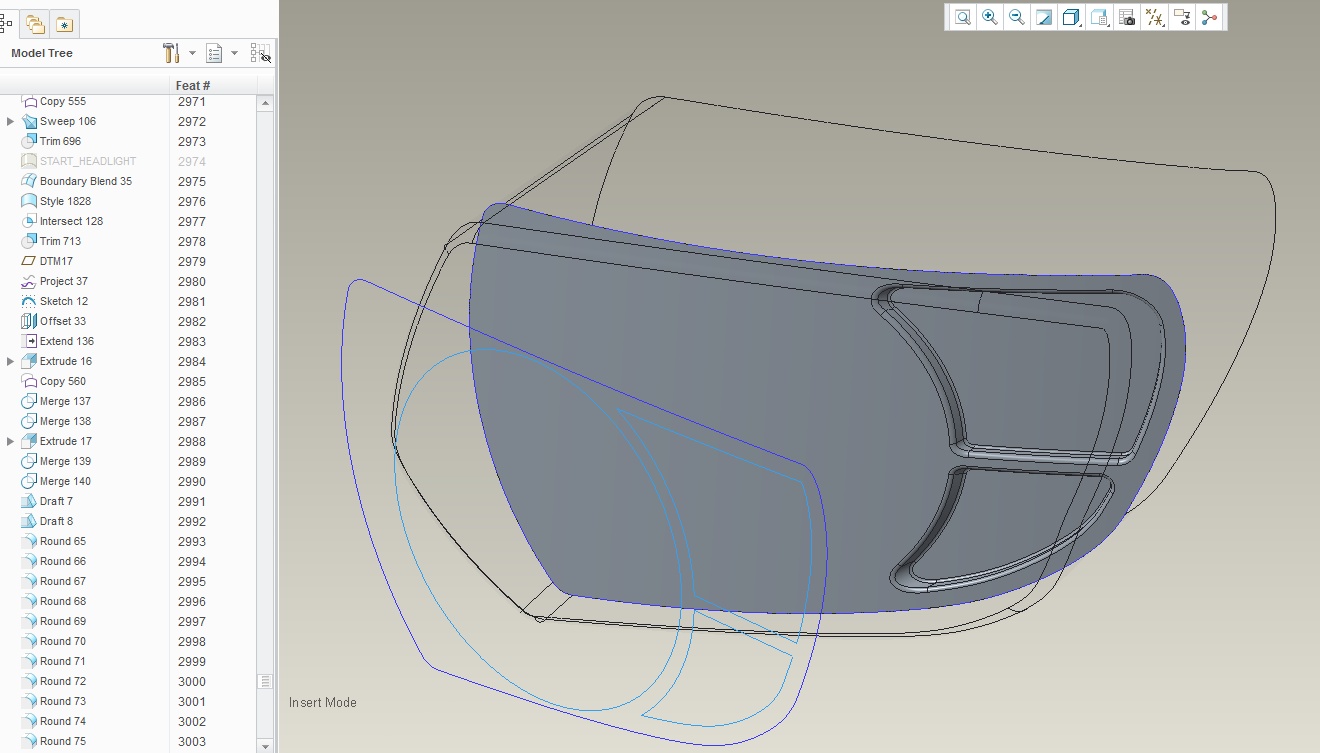Click the Repaint screen icon
This screenshot has width=1320, height=753.
(1044, 17)
